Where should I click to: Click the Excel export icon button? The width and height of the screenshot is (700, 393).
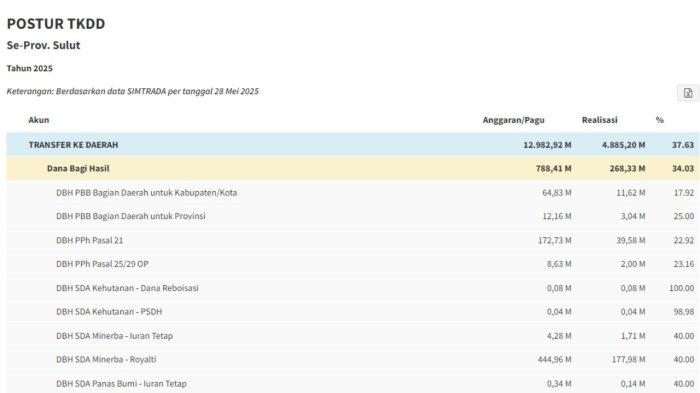[688, 93]
